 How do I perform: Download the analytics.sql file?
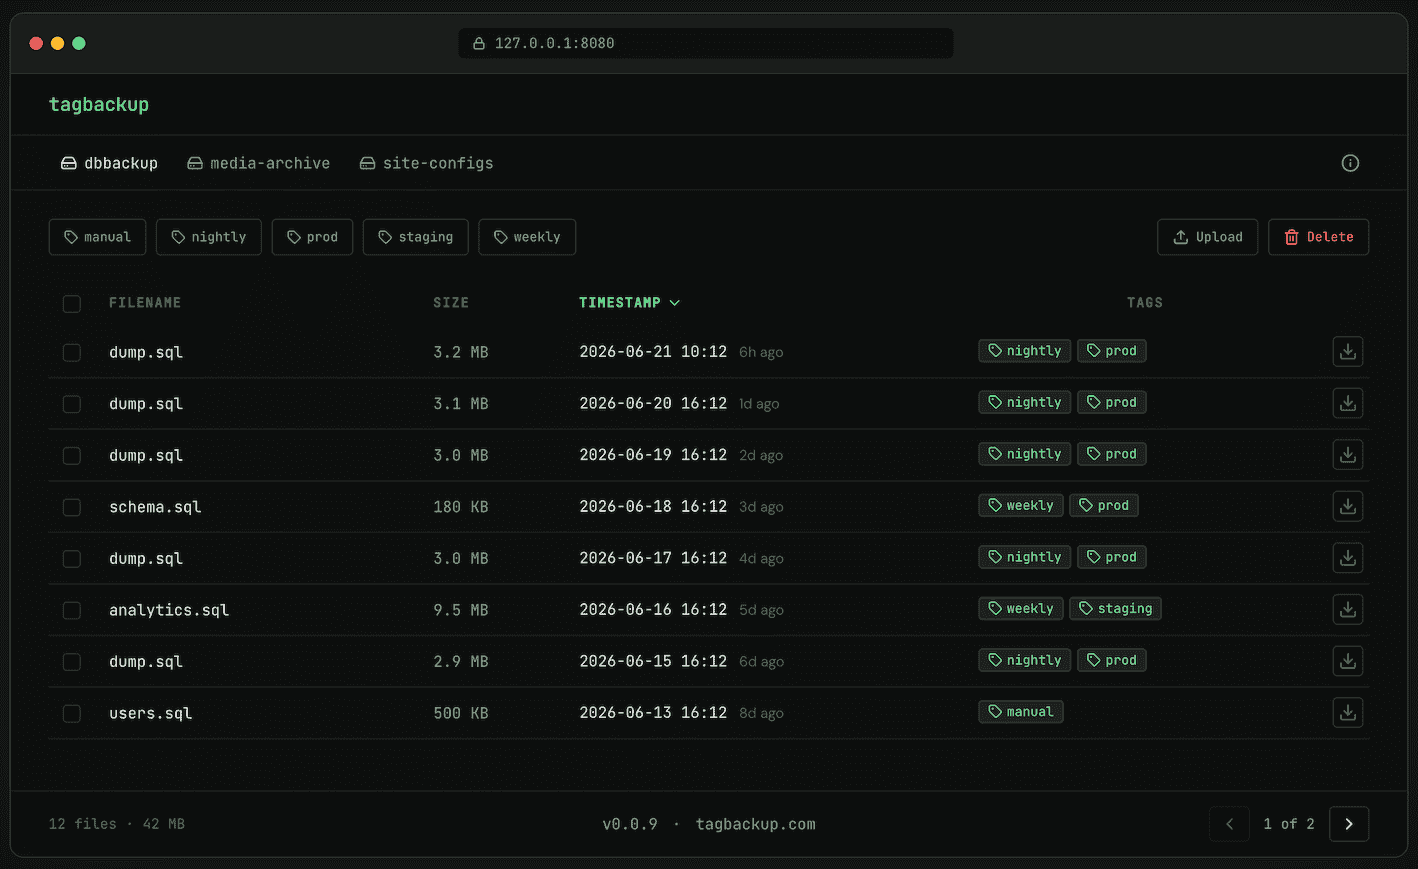pos(1348,609)
